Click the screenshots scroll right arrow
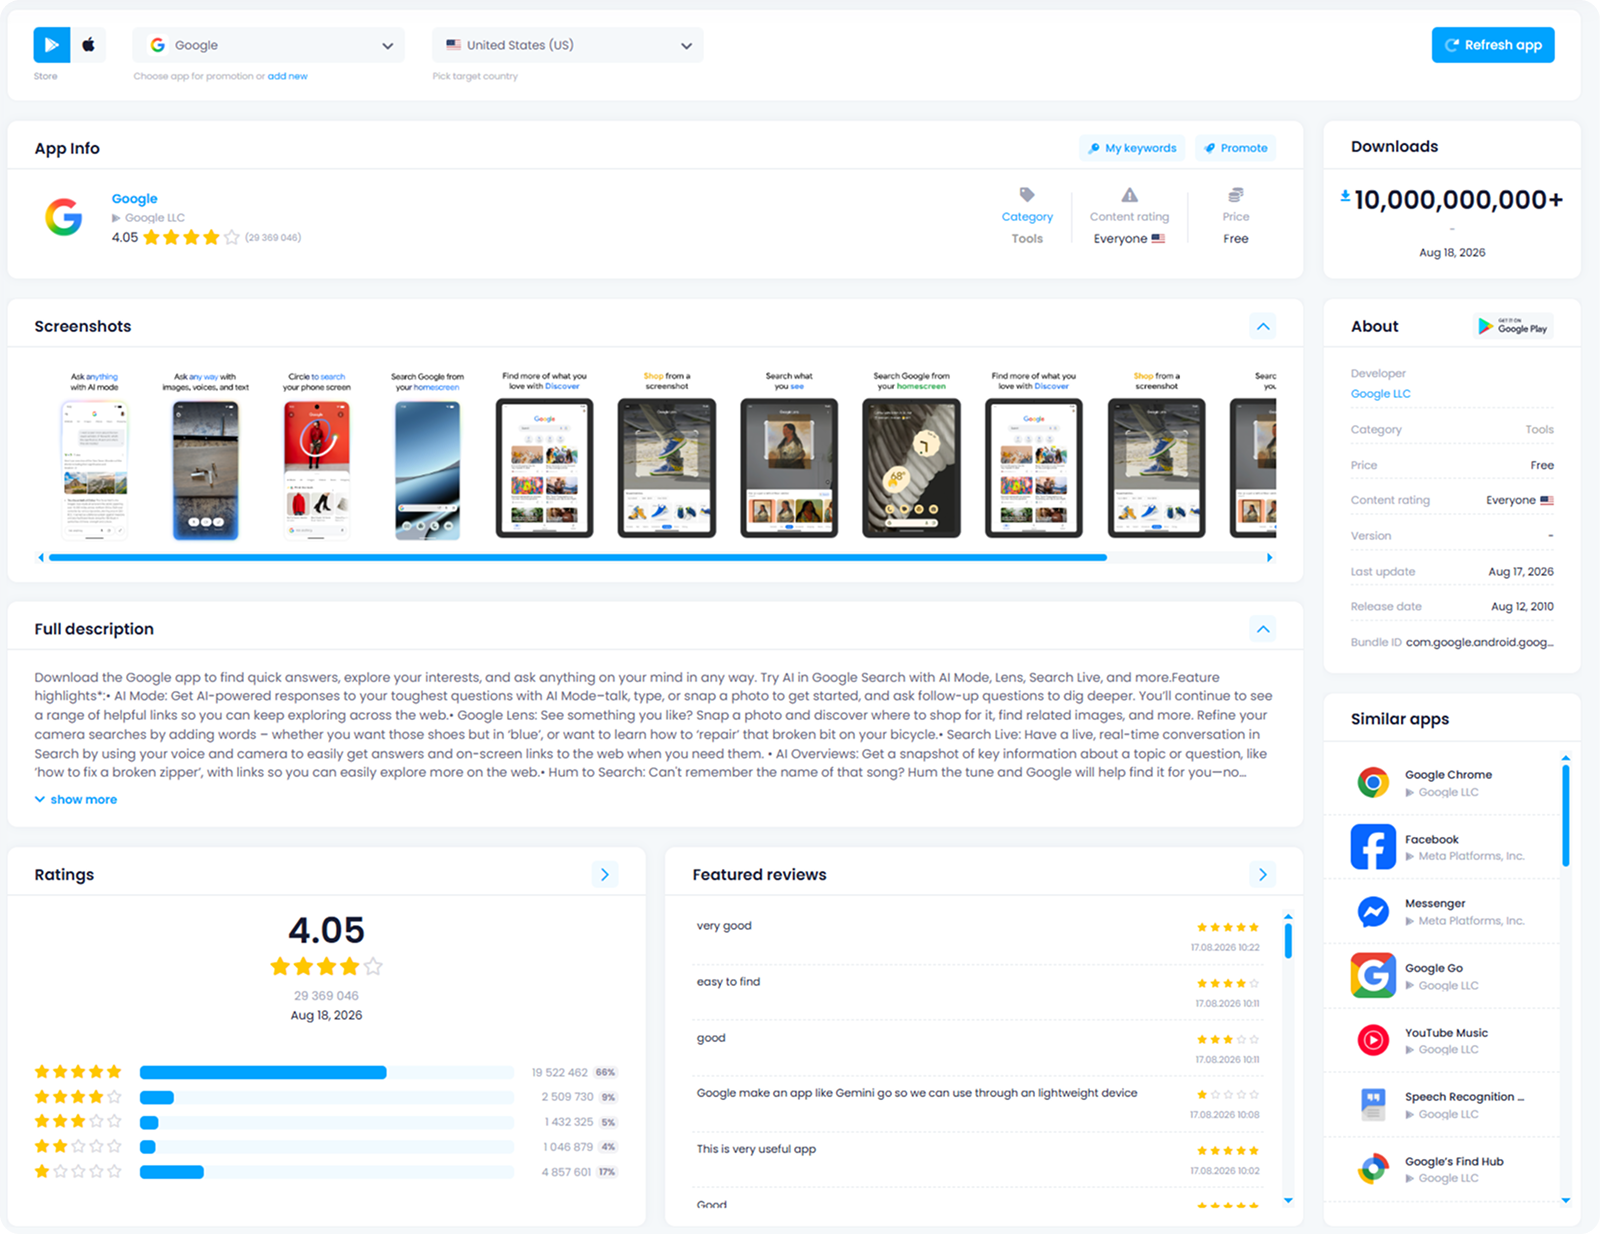 coord(1270,558)
